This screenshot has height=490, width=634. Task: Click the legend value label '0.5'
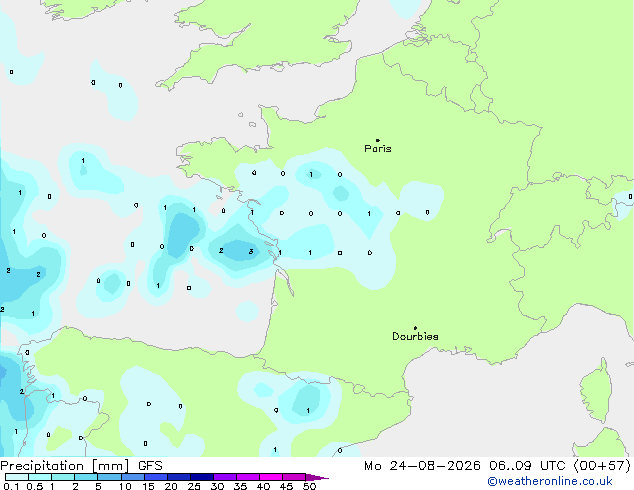click(x=35, y=486)
